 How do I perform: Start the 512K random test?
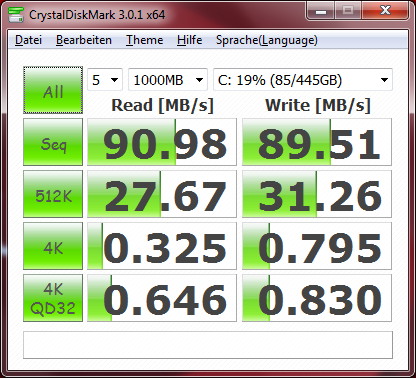[x=53, y=194]
